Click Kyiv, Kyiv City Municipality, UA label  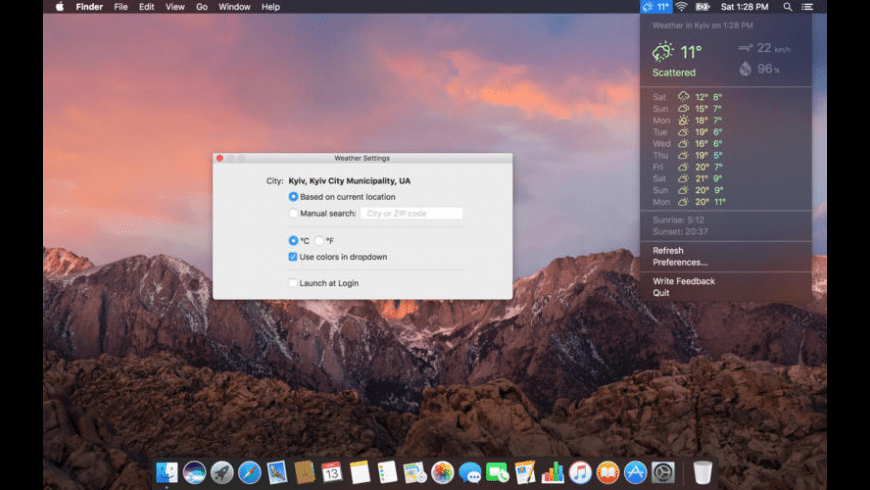pyautogui.click(x=350, y=180)
